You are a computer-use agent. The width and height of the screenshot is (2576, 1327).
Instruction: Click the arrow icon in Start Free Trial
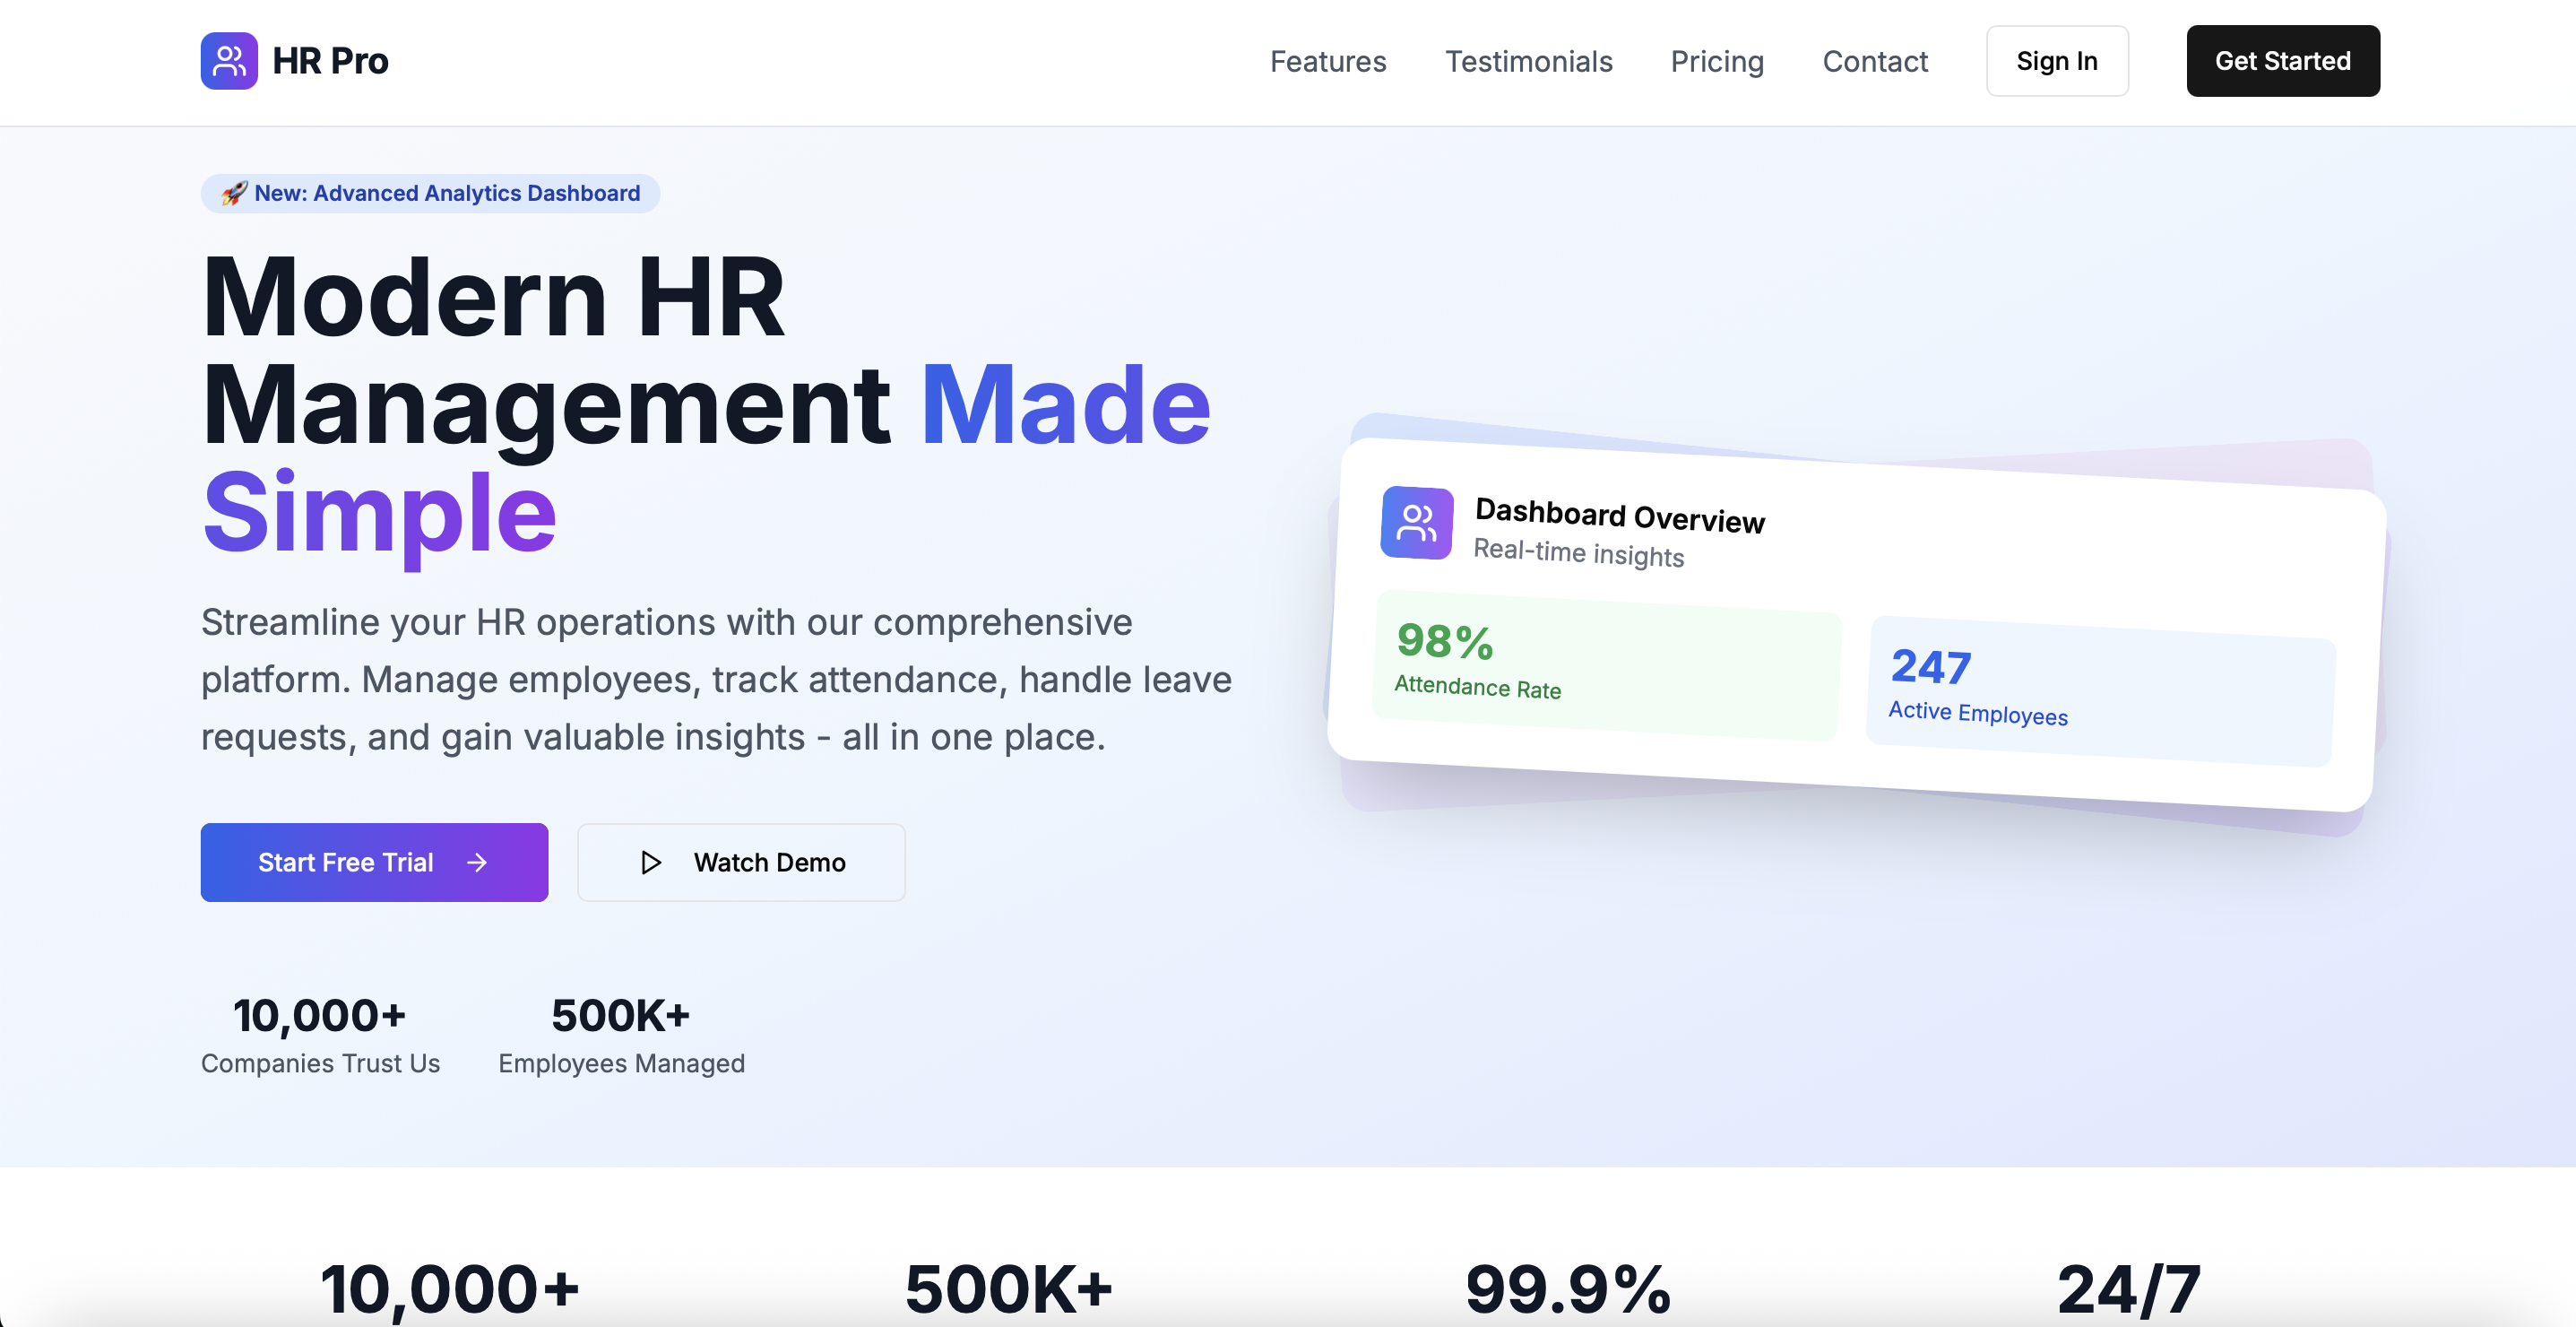click(x=477, y=862)
